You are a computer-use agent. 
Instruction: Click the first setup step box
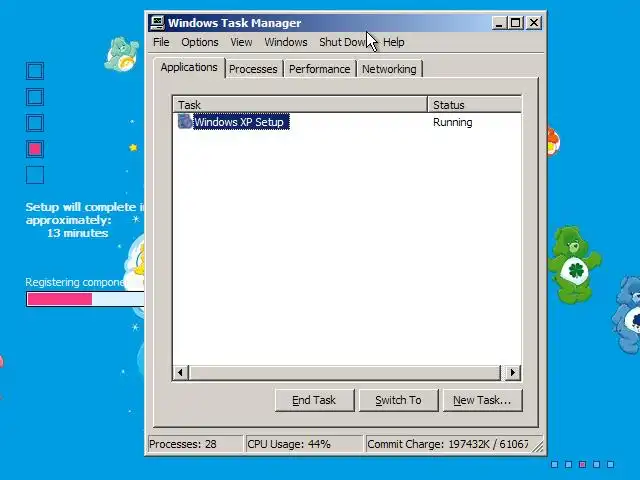coord(35,71)
